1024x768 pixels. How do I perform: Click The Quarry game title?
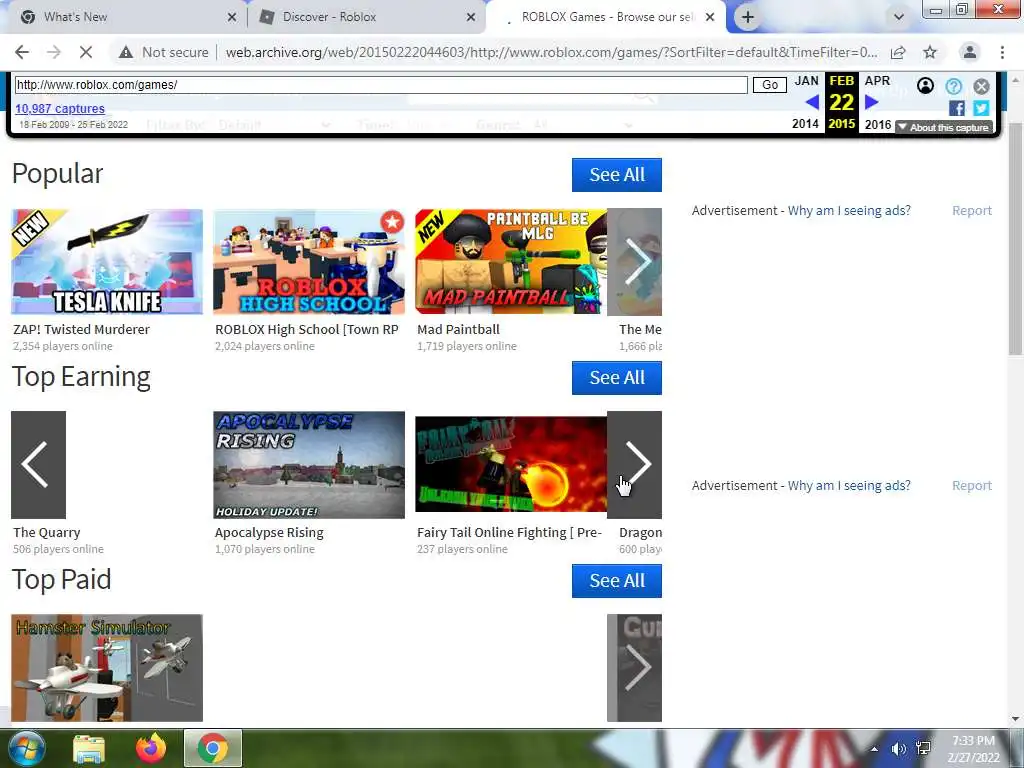pyautogui.click(x=46, y=533)
